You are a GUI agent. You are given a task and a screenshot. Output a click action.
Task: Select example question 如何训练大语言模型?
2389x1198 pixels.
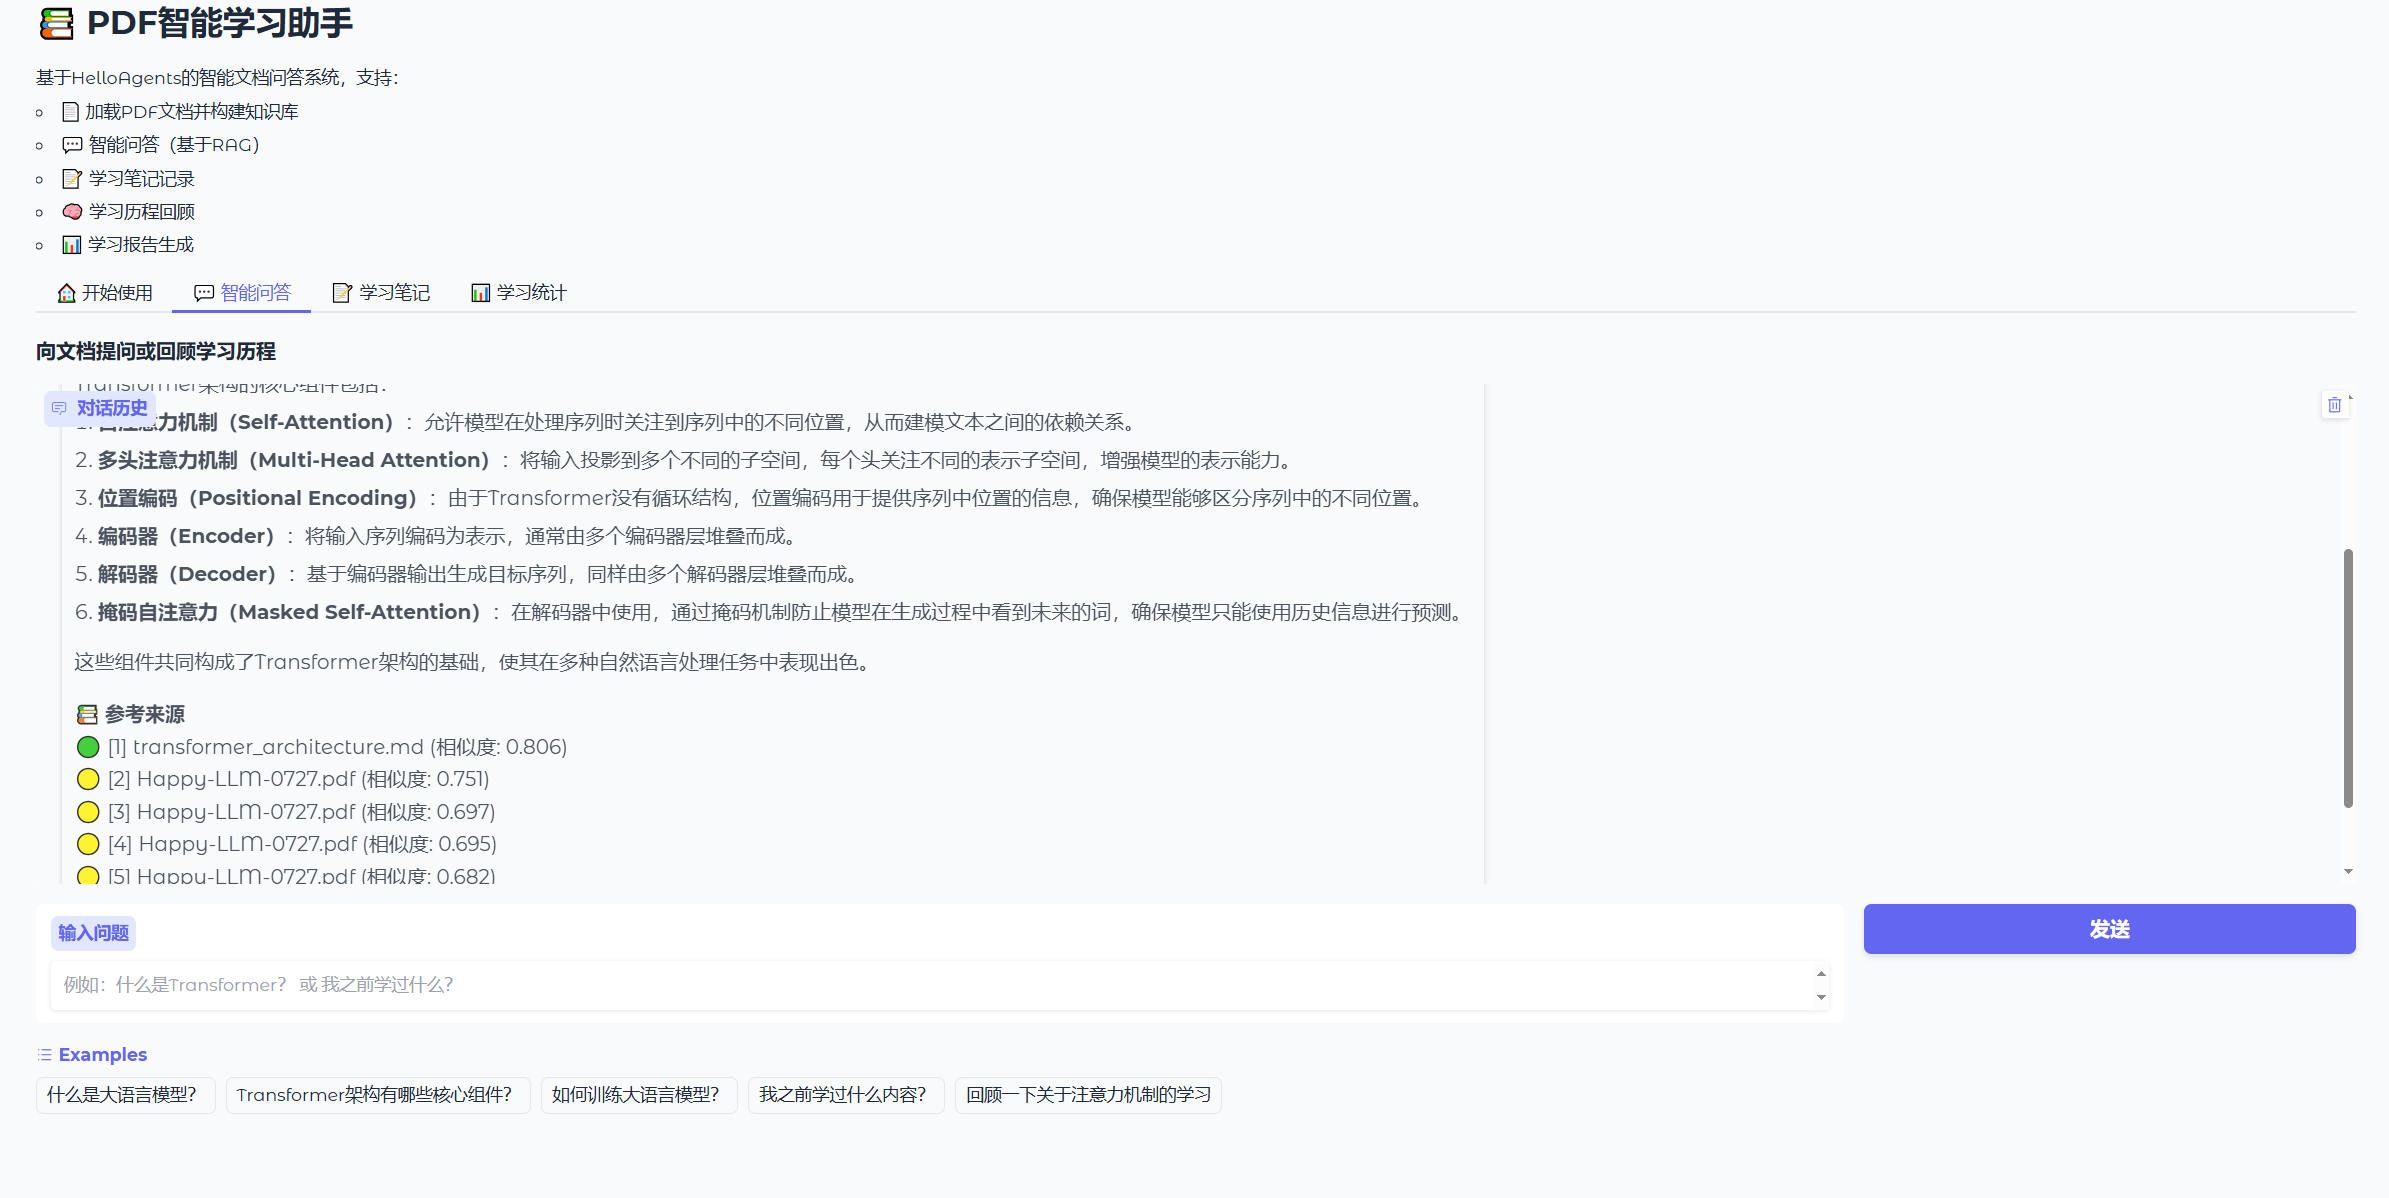637,1095
